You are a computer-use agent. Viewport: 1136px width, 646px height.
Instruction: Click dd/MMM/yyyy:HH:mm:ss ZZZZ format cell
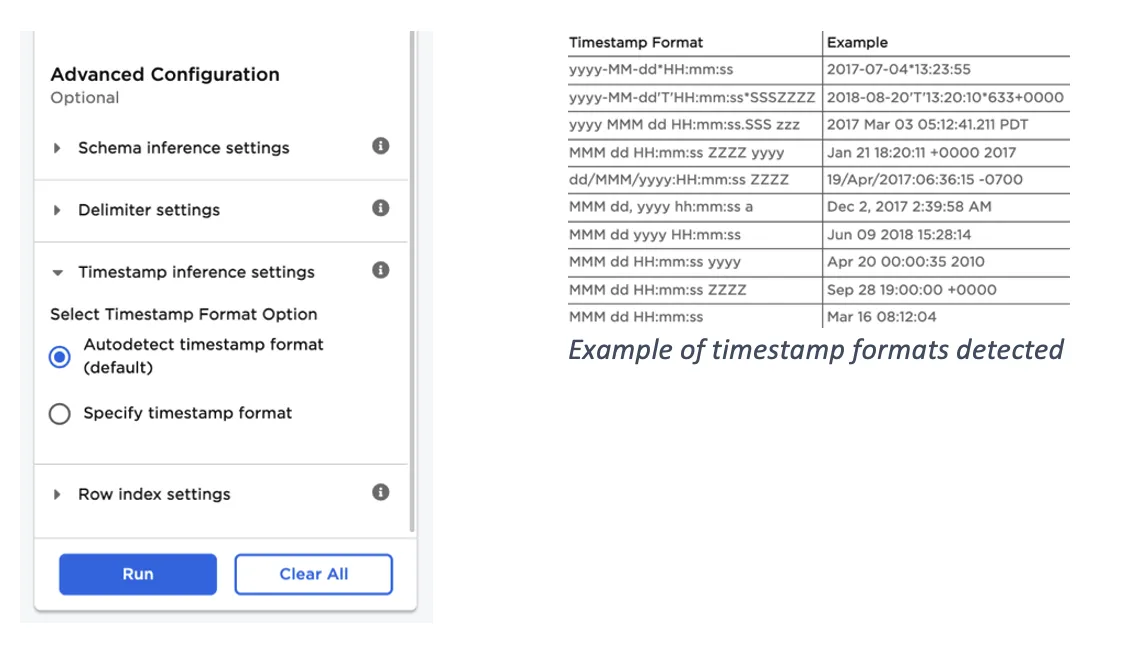(x=678, y=180)
